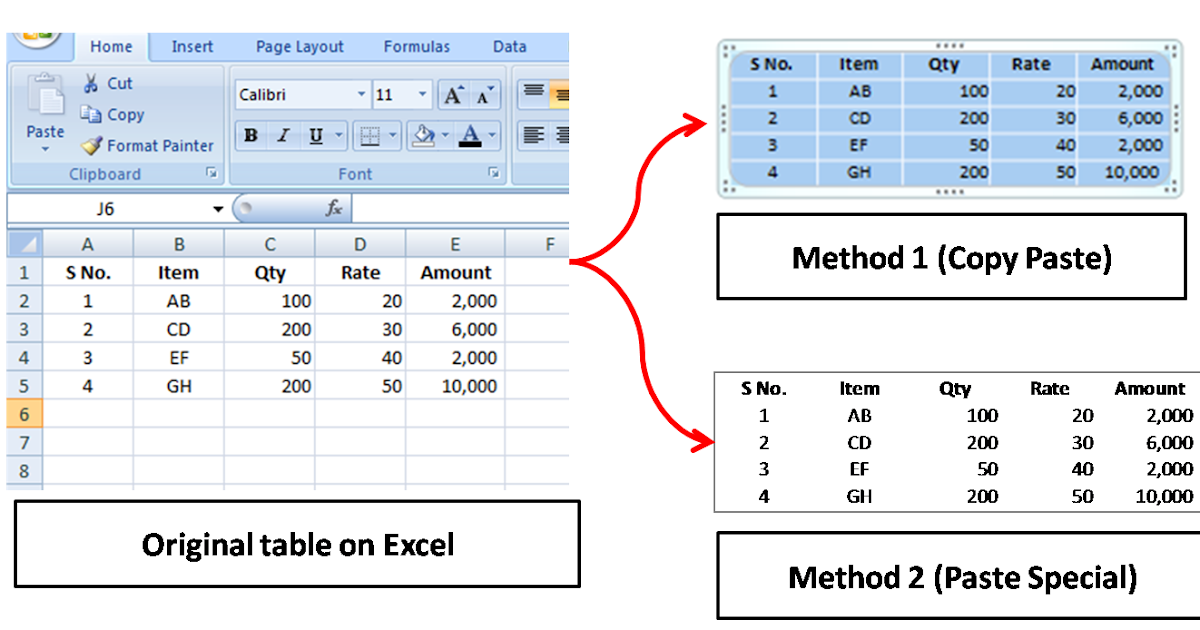
Task: Click the Insert Function fx icon
Action: [334, 208]
